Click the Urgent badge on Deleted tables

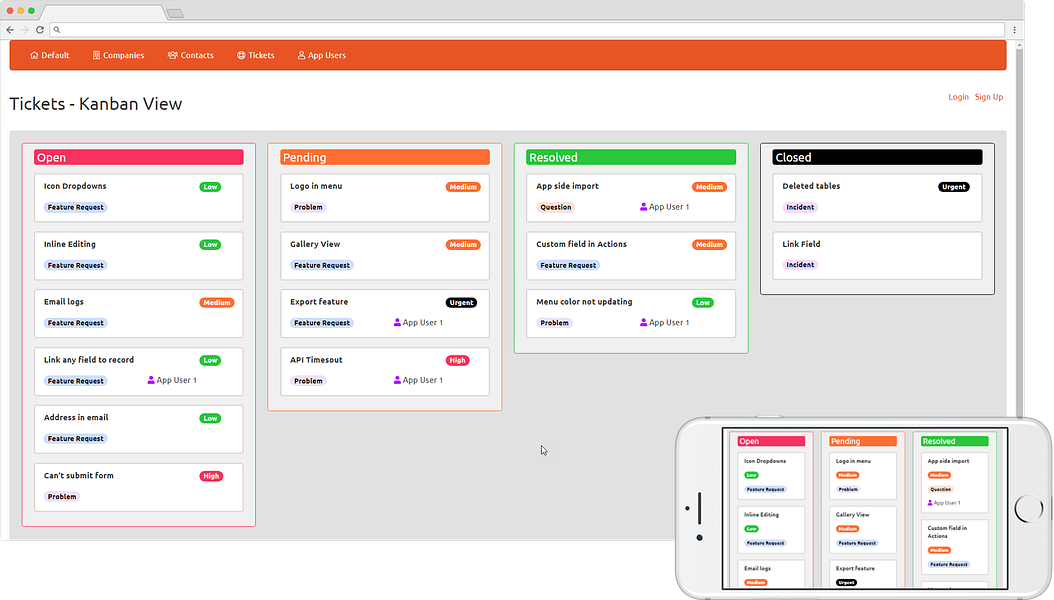coord(954,187)
